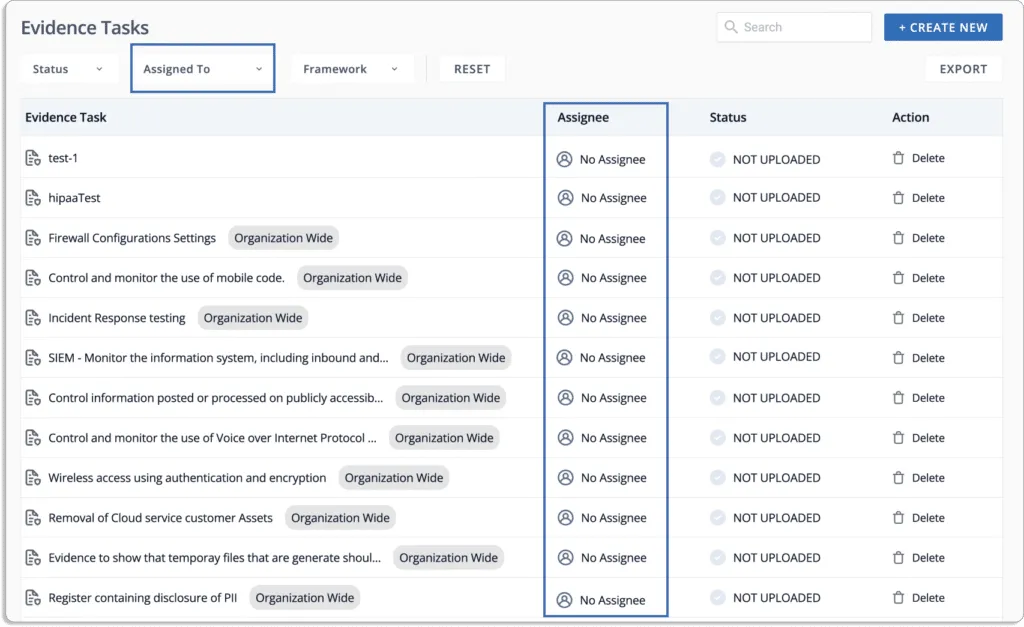Click NOT UPLOADED status in mobile code row

tap(776, 278)
